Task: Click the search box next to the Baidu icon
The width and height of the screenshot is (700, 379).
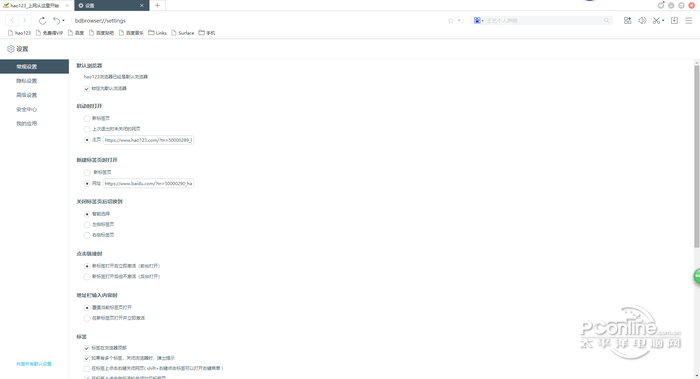Action: (544, 21)
